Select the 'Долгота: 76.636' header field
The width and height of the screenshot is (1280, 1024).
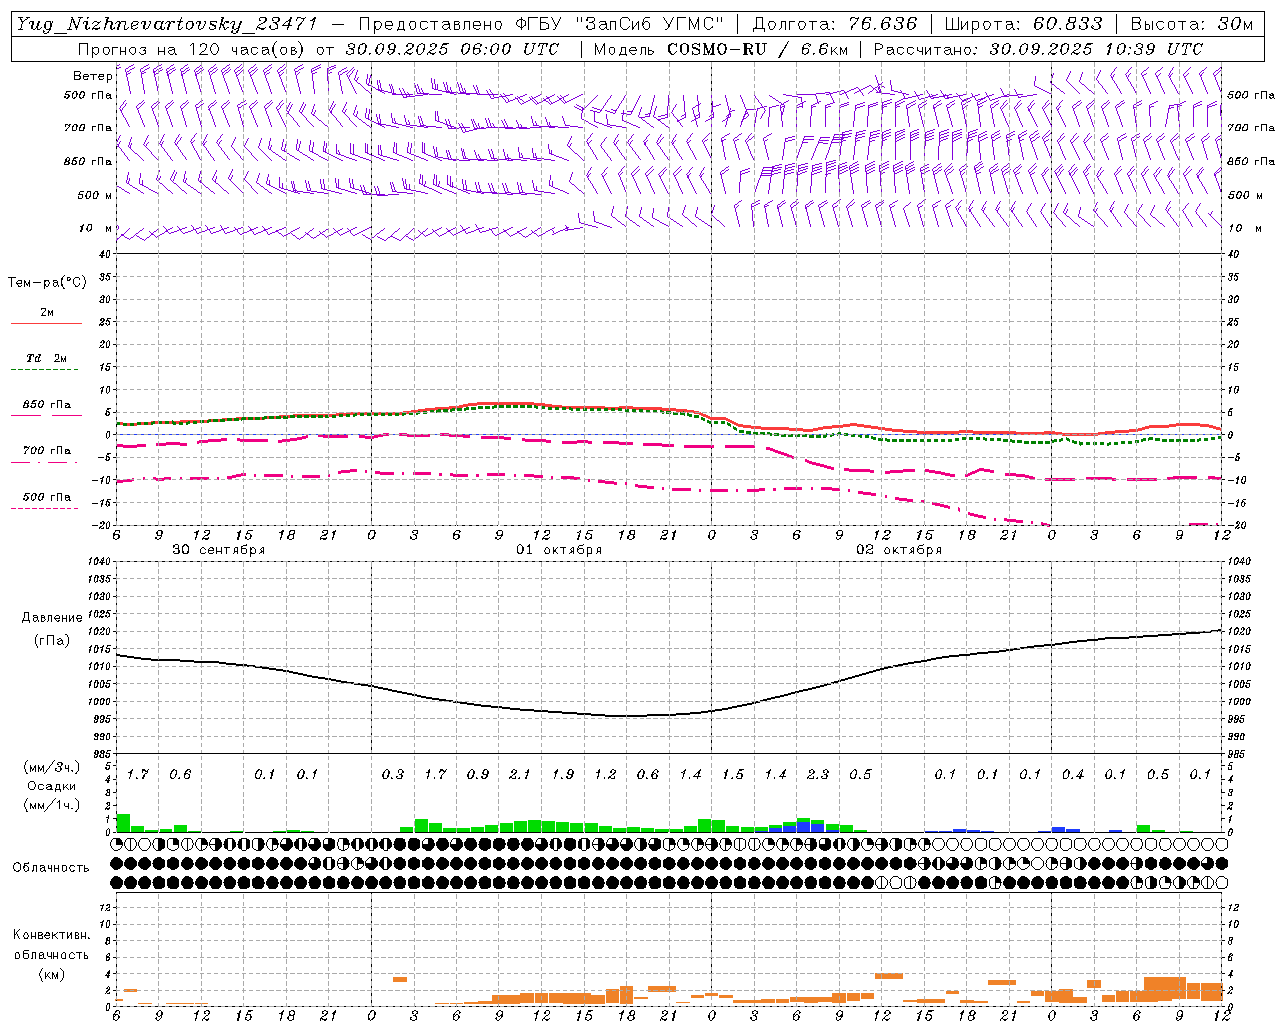835,24
